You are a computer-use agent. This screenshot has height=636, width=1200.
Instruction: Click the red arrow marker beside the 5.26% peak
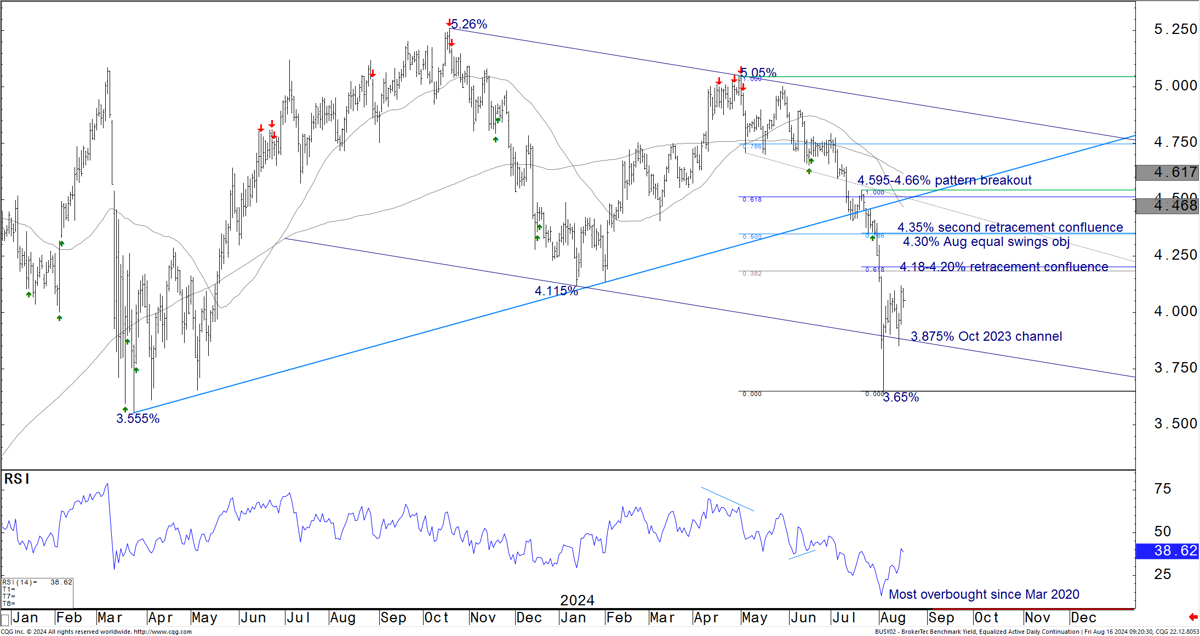447,22
